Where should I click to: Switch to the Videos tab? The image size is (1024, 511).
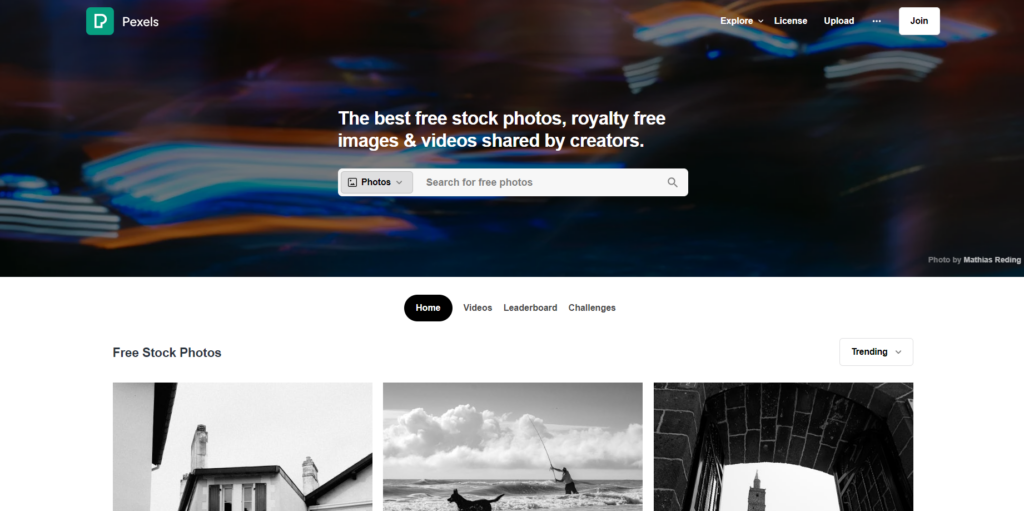pyautogui.click(x=477, y=308)
